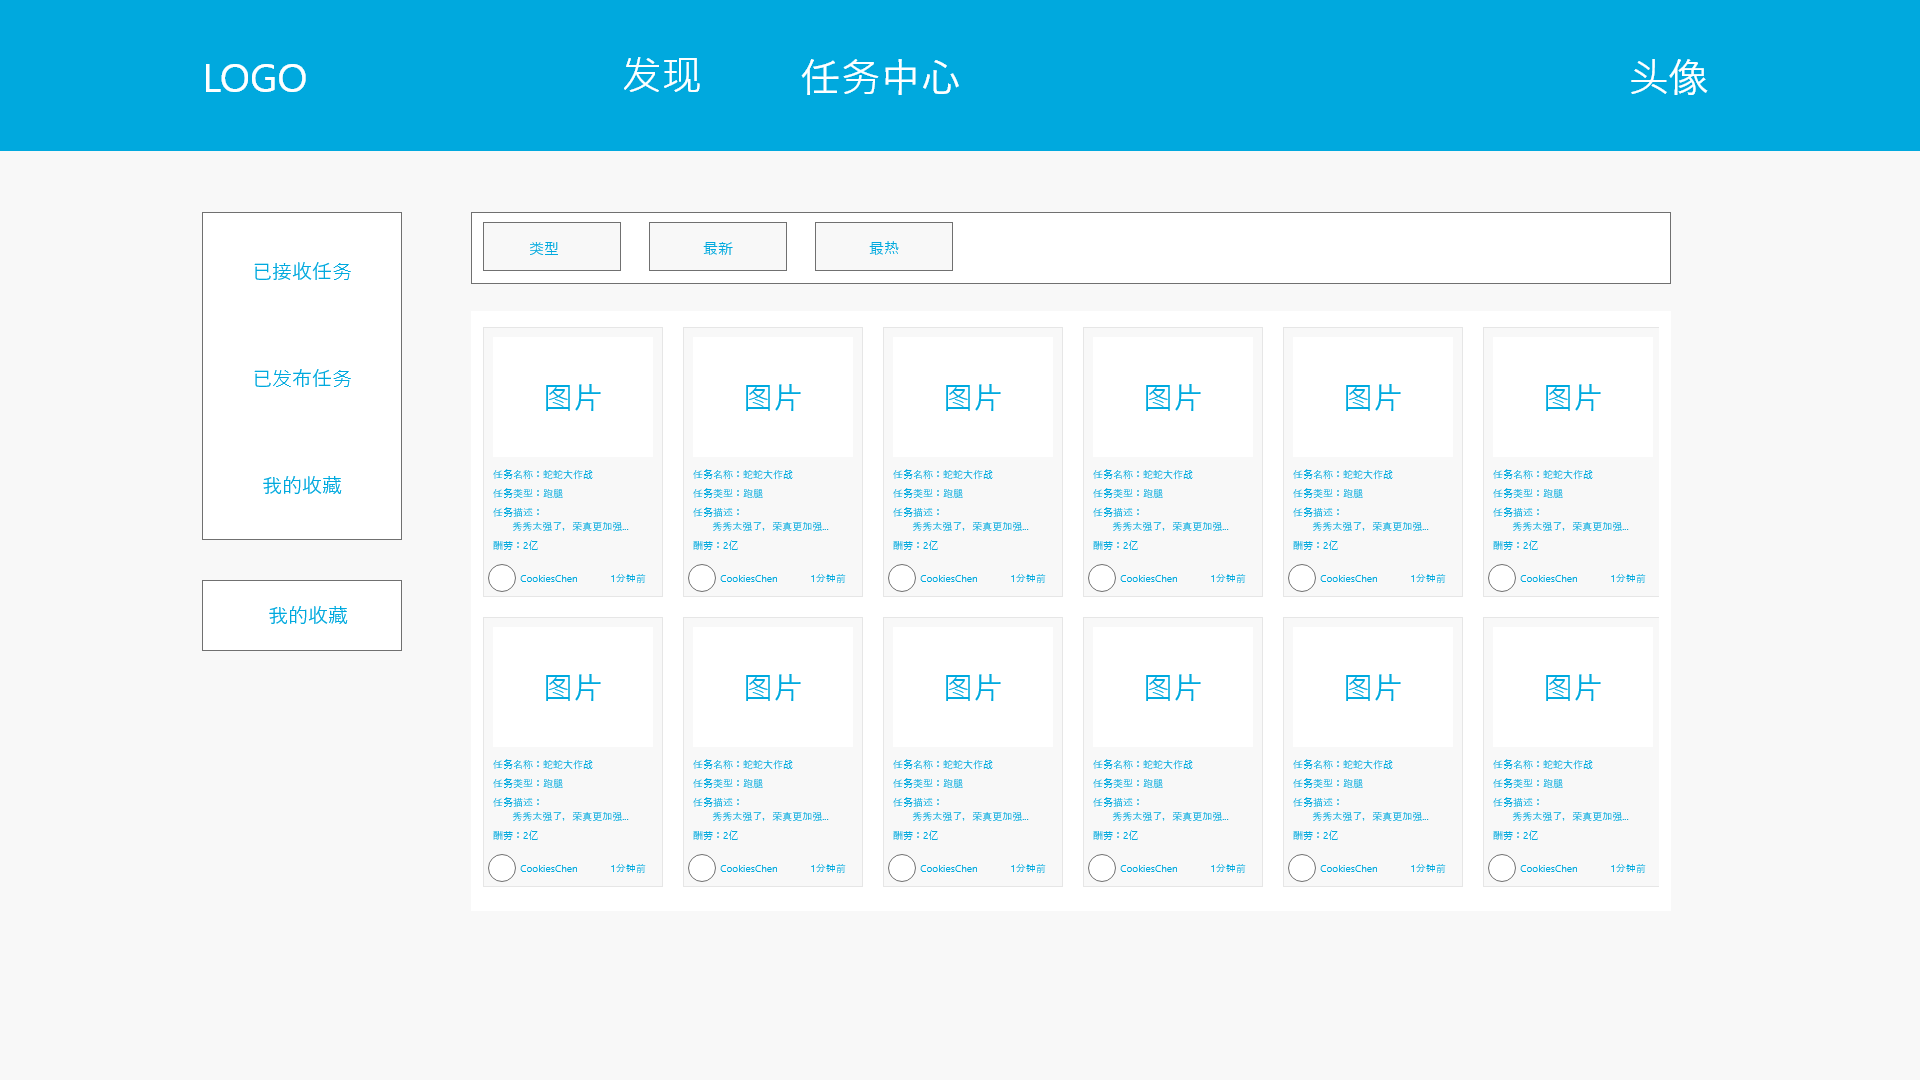Click 酬劳:2亿 on the third bottom-row card

coord(915,836)
